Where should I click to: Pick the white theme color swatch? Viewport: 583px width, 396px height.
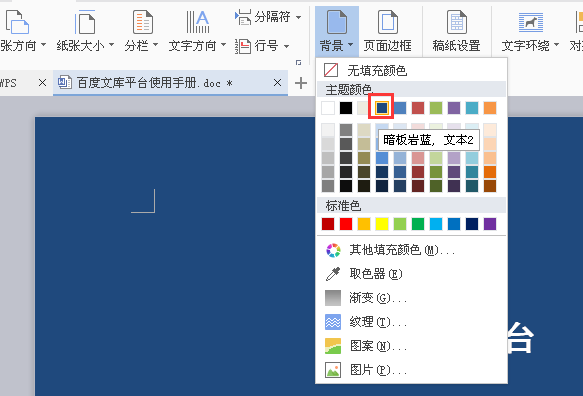pyautogui.click(x=328, y=108)
